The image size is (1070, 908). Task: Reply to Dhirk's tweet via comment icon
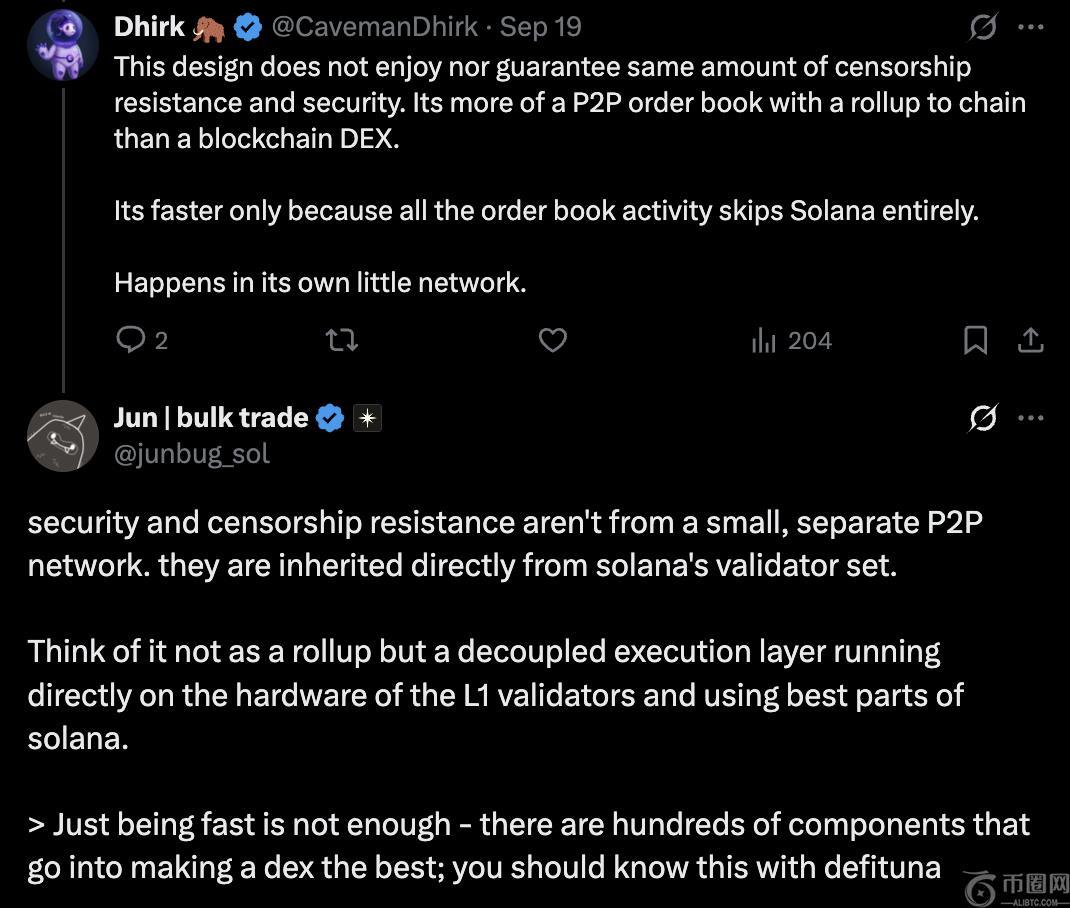tap(132, 341)
